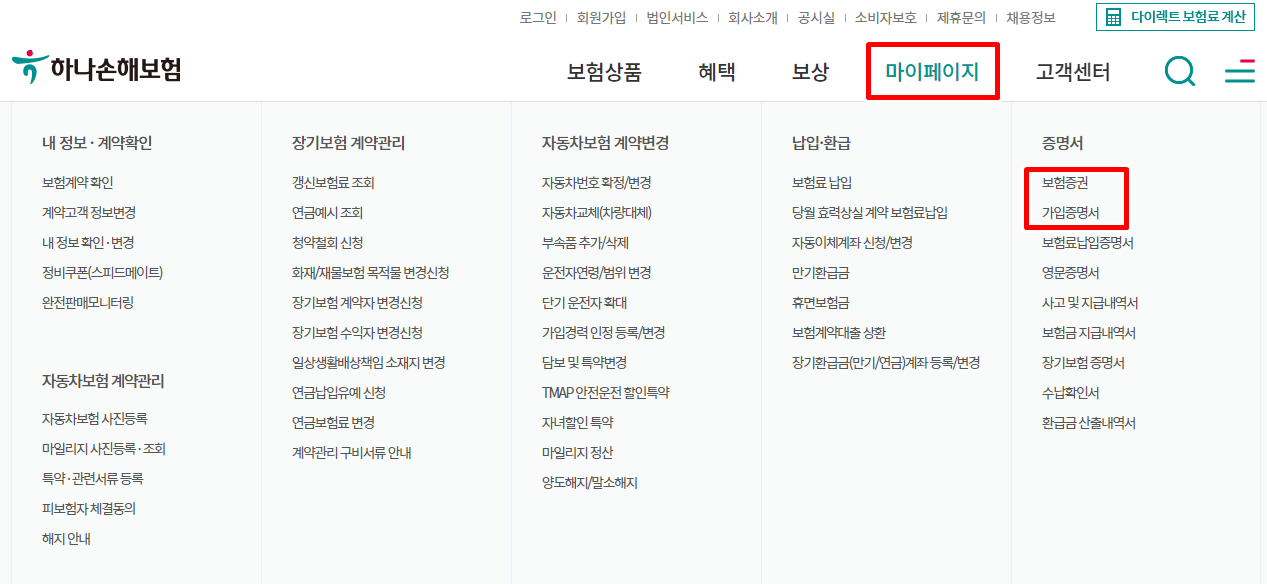Select TMAP 안전운전 할인특약
Viewport: 1267px width, 584px height.
606,393
